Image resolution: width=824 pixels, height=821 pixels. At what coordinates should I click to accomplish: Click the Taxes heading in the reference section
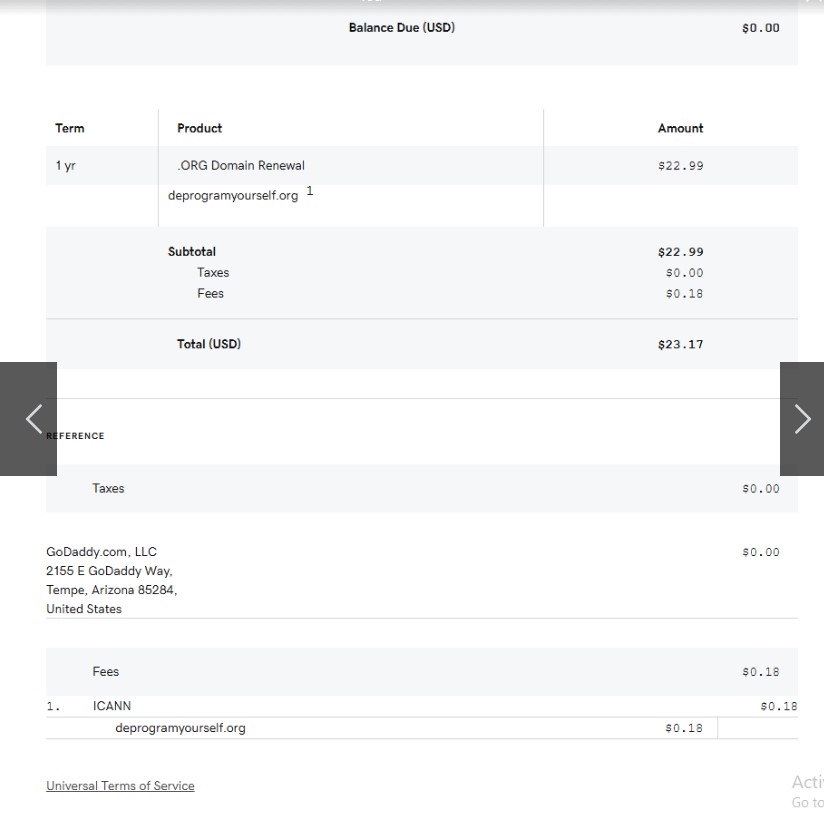click(108, 489)
